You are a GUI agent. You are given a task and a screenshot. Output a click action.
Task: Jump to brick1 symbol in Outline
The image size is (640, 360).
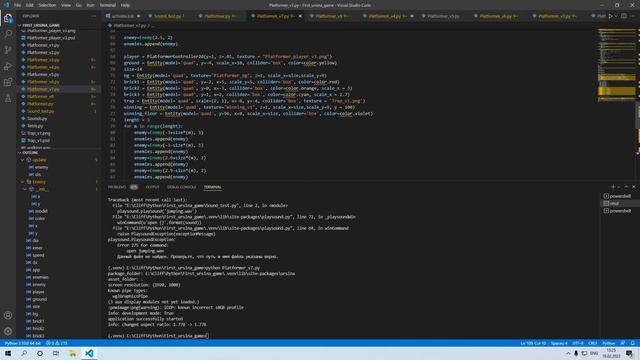38,321
